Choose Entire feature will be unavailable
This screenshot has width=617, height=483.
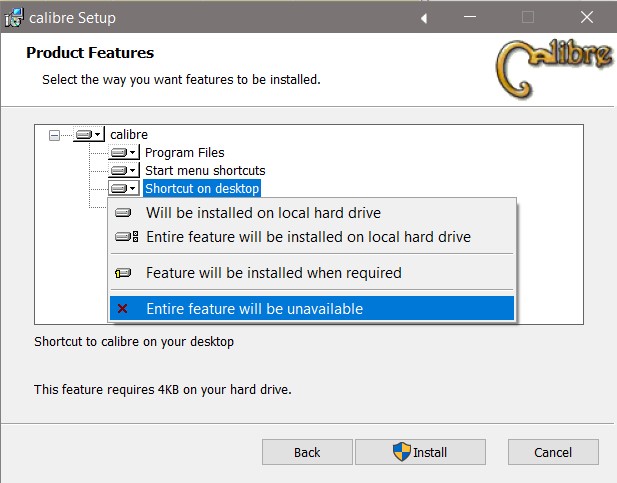point(312,309)
